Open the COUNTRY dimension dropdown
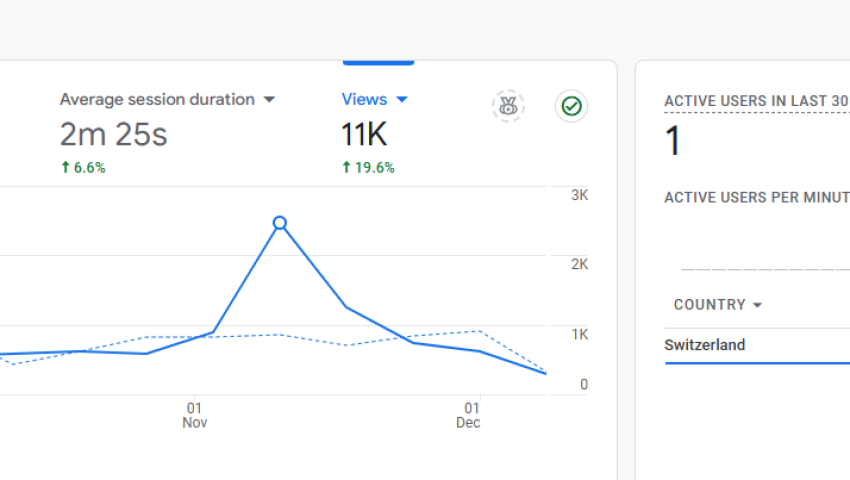The image size is (850, 480). pyautogui.click(x=718, y=305)
